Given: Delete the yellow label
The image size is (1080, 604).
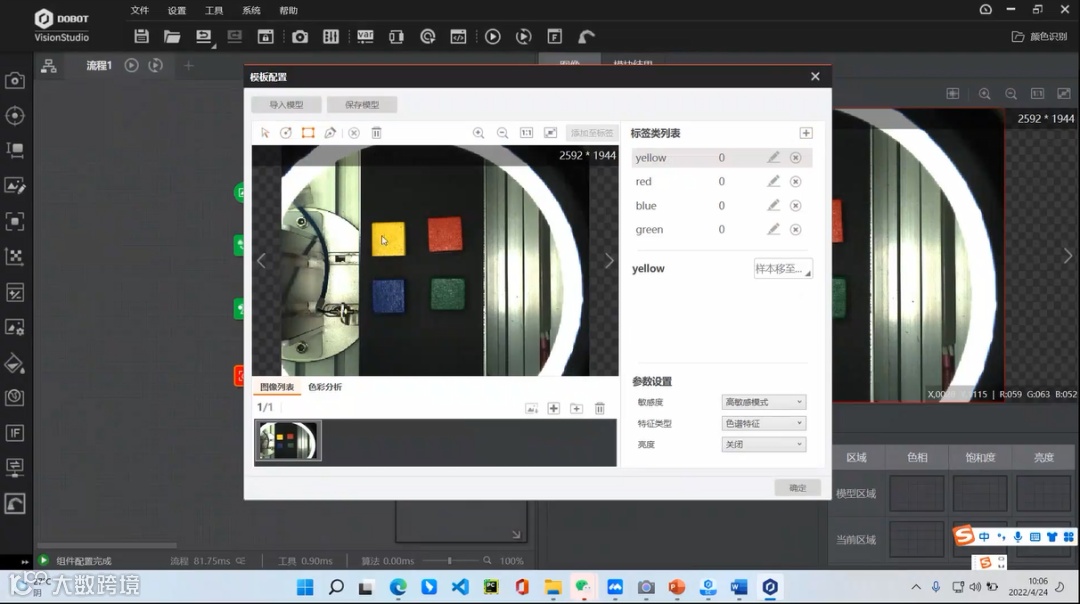Looking at the screenshot, I should click(x=796, y=158).
